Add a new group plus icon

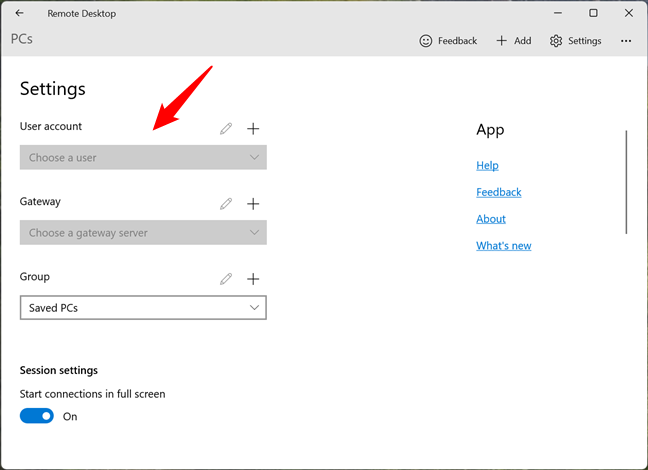click(253, 279)
